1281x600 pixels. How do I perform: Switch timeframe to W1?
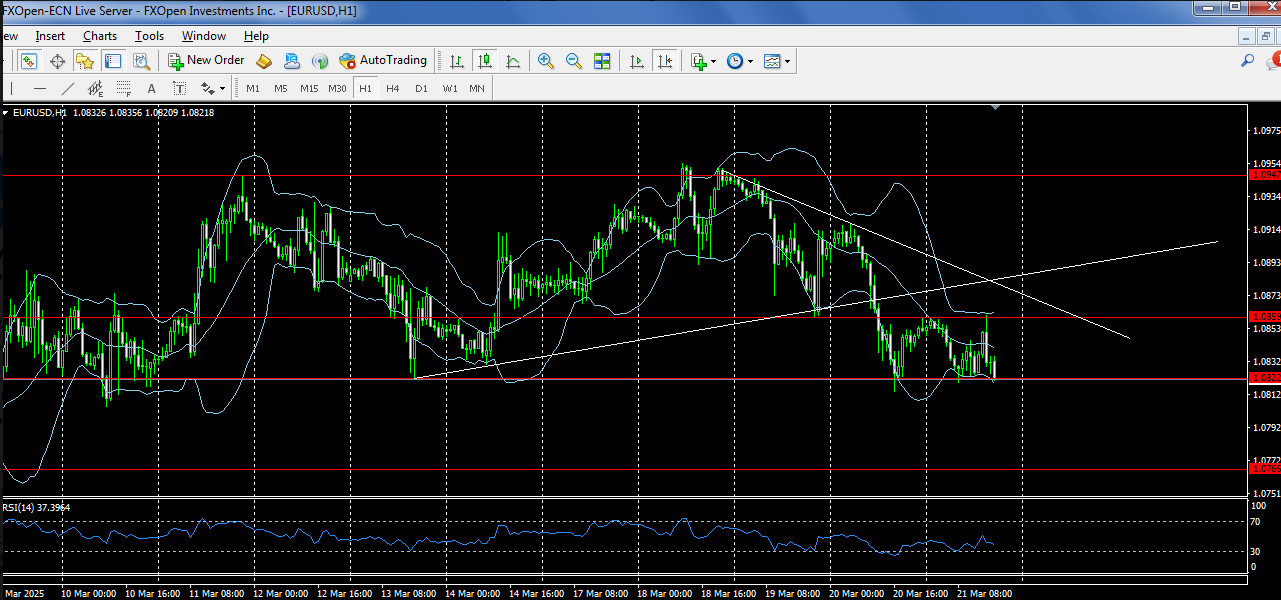coord(450,88)
